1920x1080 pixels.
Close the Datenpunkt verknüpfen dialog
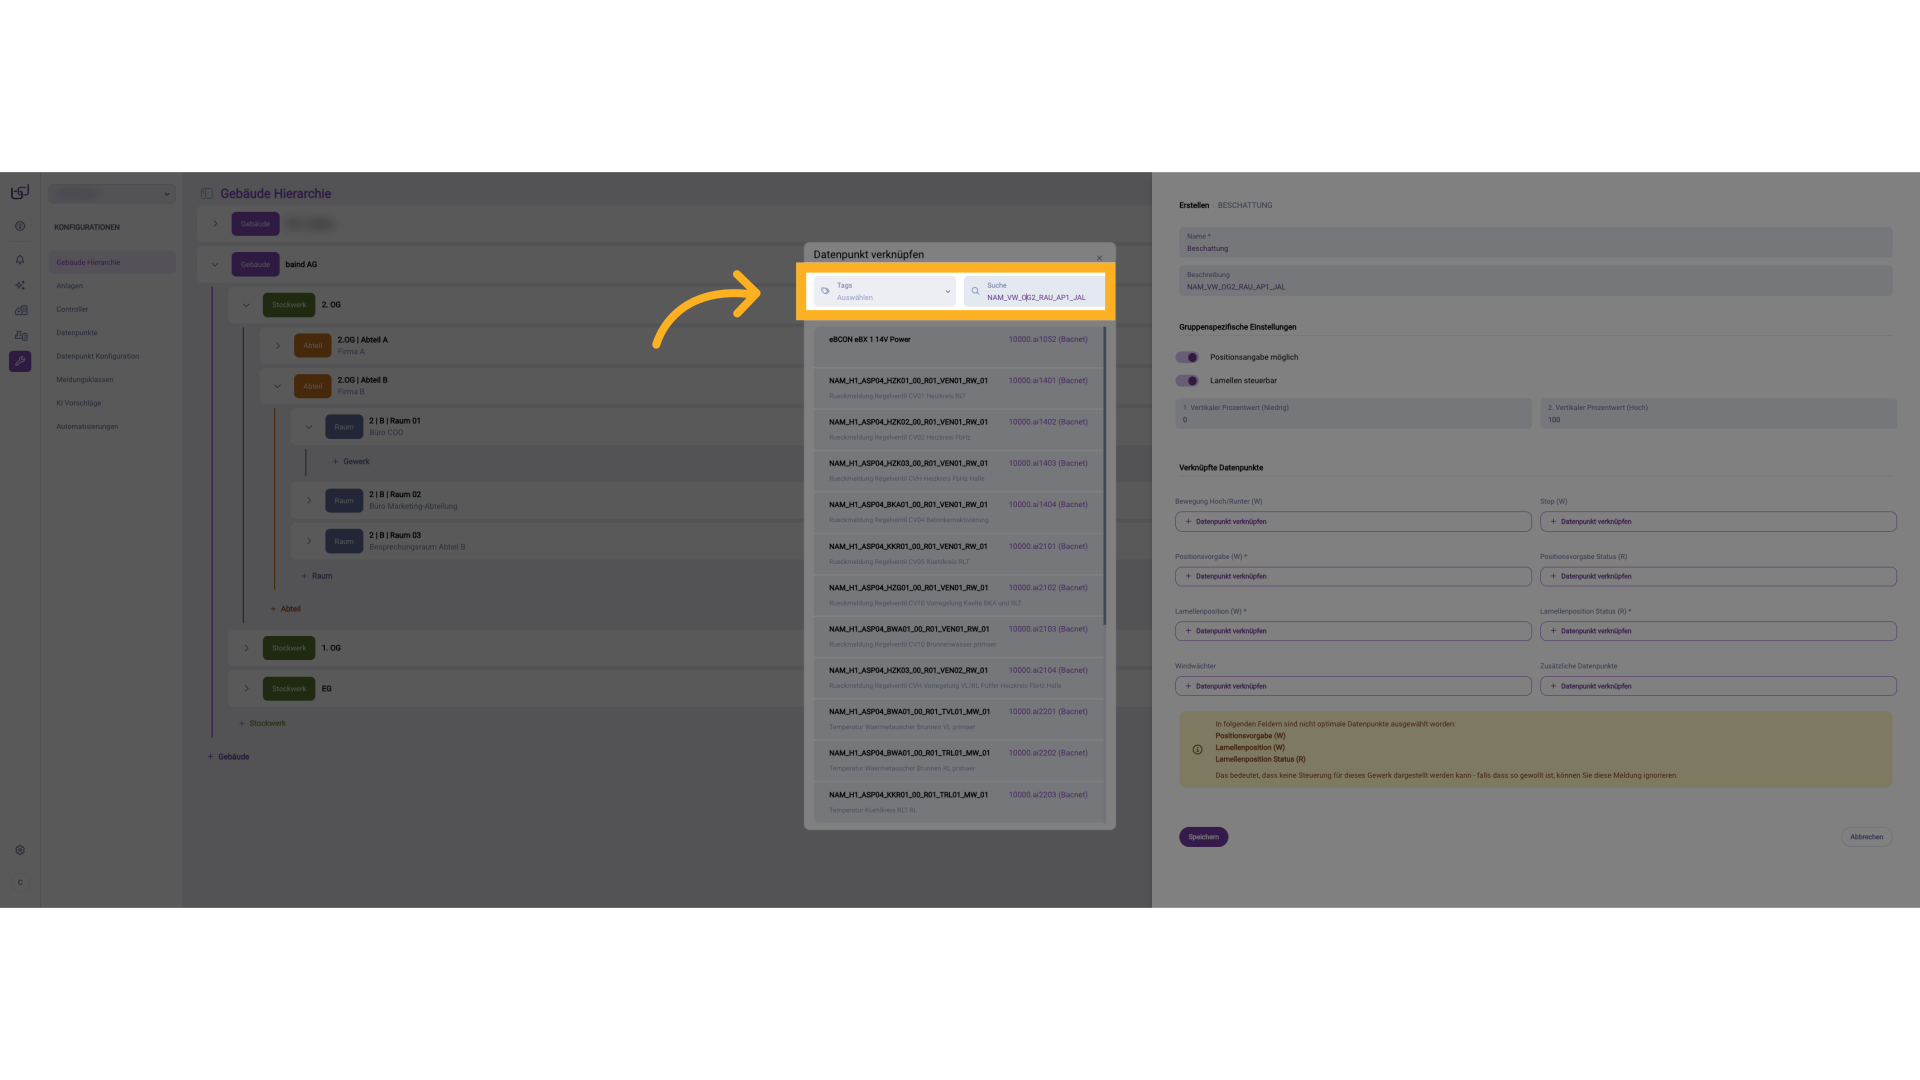(x=1099, y=258)
